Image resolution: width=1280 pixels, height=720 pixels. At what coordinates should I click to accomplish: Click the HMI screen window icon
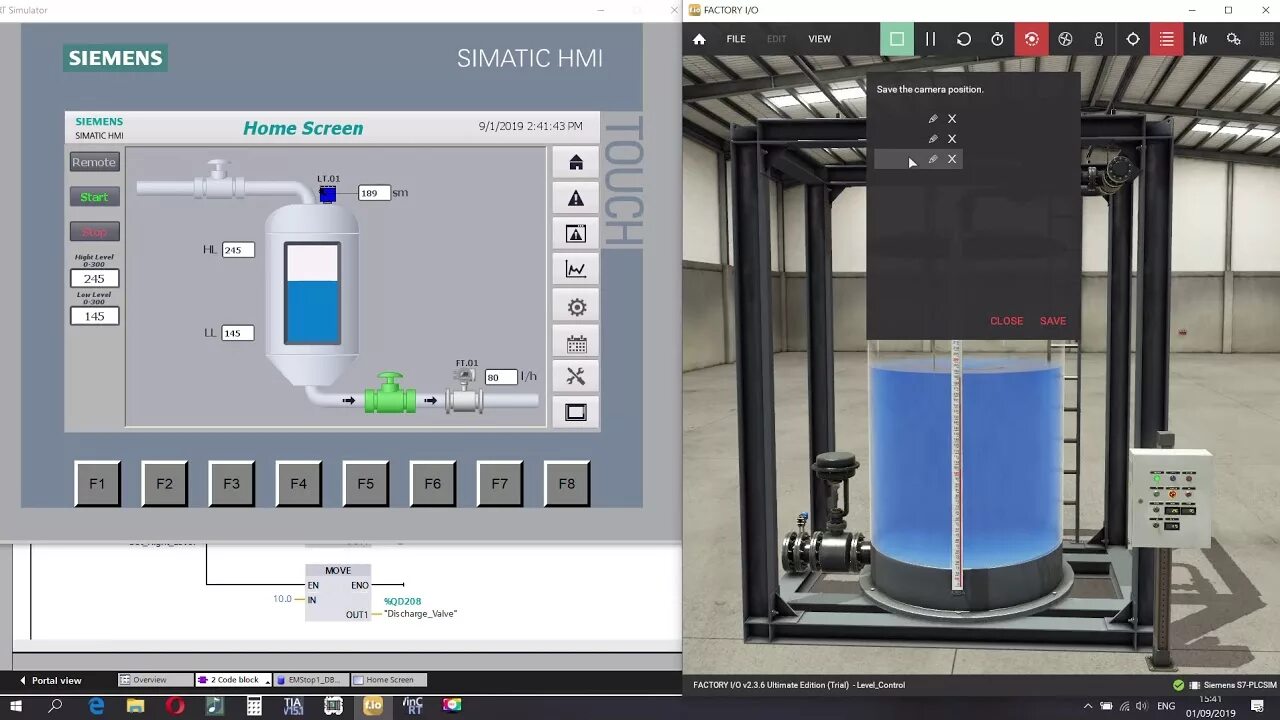click(x=576, y=412)
